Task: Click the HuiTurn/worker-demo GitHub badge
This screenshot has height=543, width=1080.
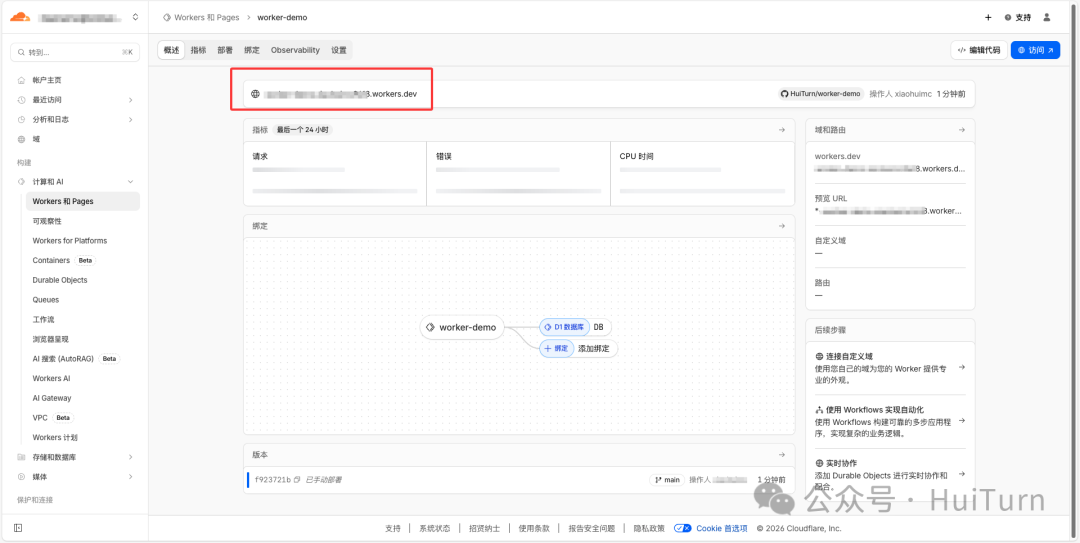Action: pyautogui.click(x=821, y=94)
